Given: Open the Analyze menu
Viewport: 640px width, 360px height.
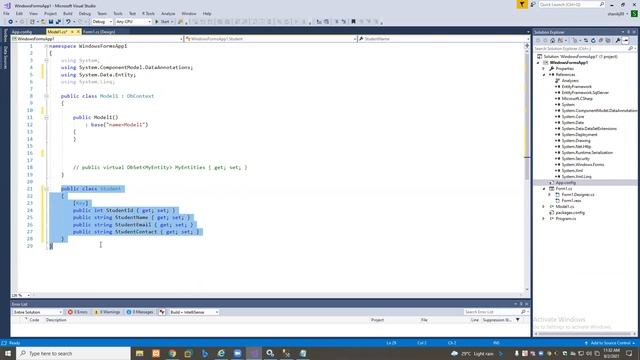Looking at the screenshot, I should coord(168,13).
